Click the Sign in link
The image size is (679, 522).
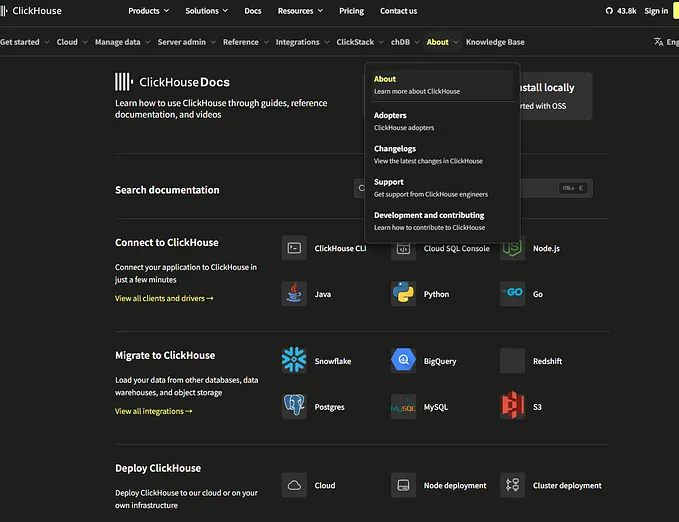(656, 11)
